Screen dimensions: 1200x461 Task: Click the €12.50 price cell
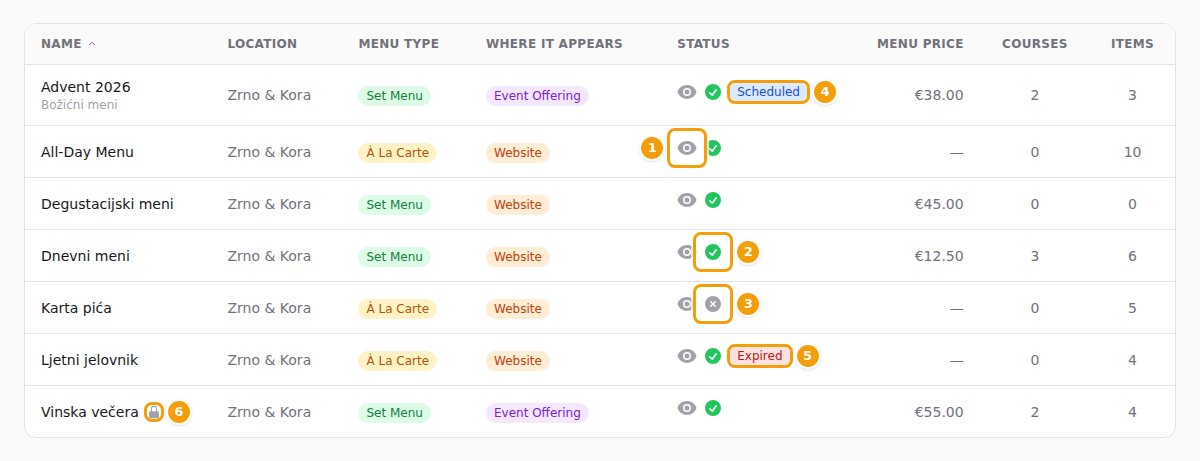(939, 257)
